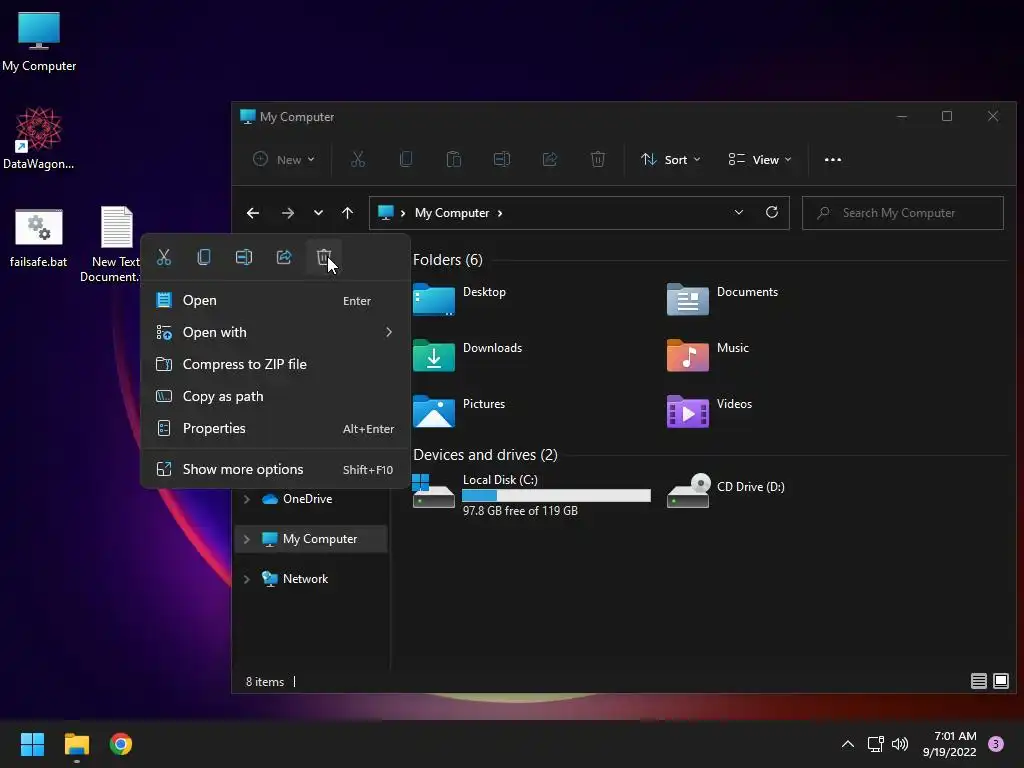Screen dimensions: 1024x768
Task: Open the Pictures folder
Action: (x=460, y=411)
